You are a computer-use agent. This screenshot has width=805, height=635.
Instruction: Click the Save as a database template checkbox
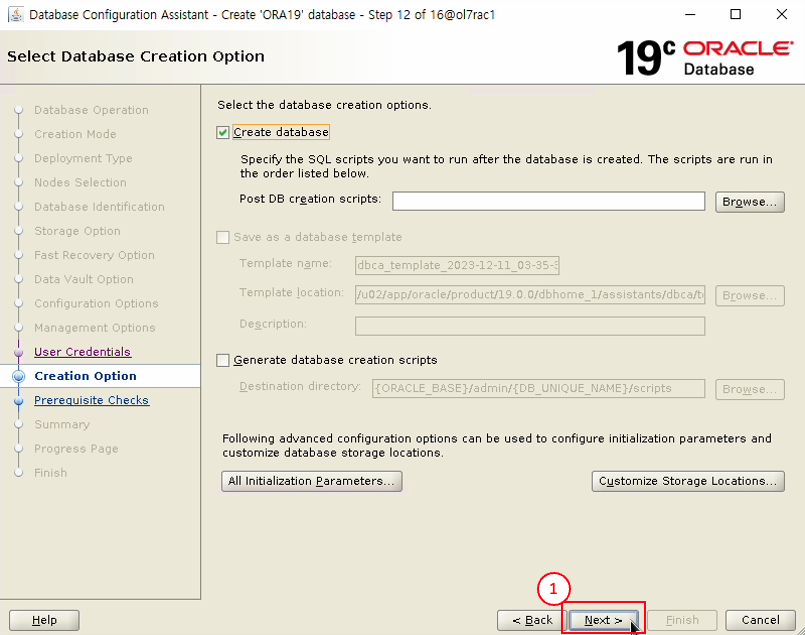[x=222, y=237]
